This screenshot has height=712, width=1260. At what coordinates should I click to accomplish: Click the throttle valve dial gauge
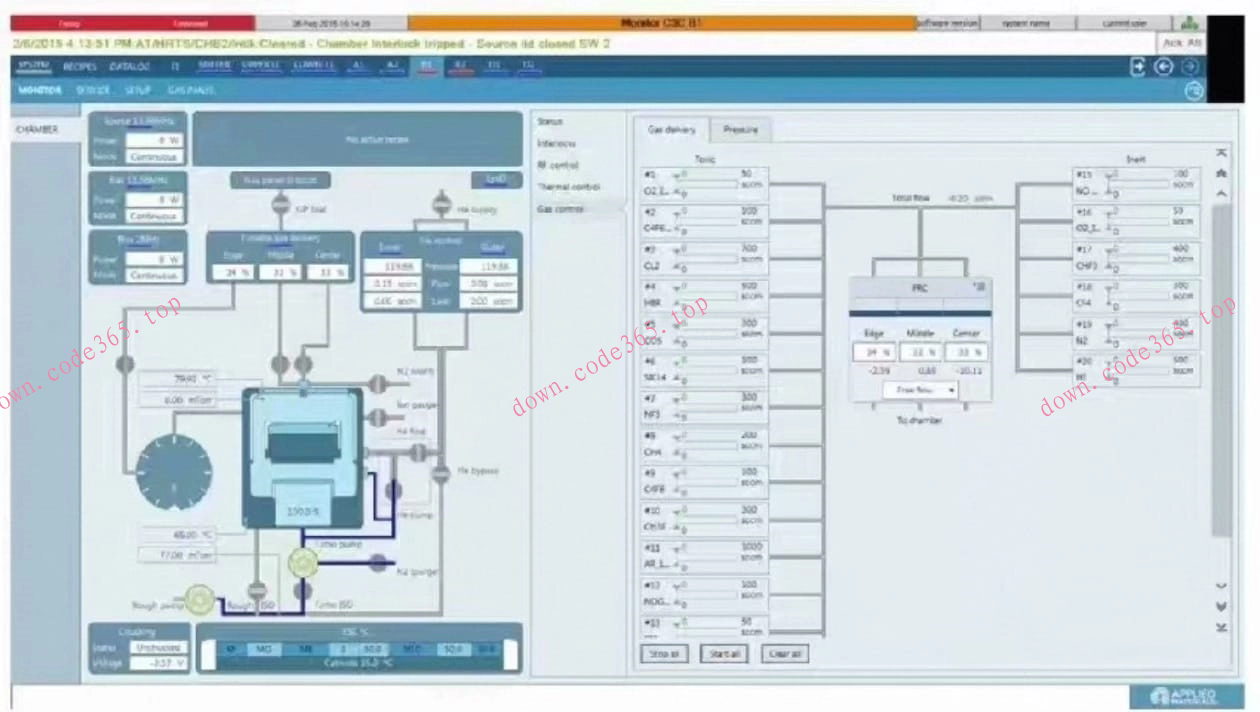pyautogui.click(x=174, y=472)
